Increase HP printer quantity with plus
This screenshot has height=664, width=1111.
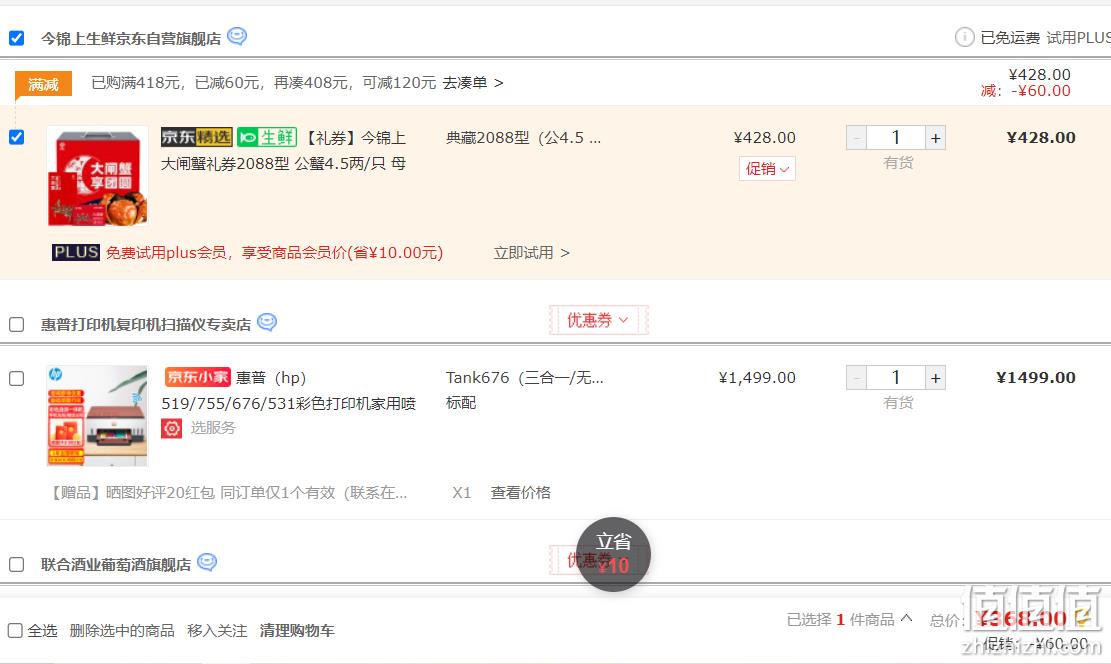tap(935, 378)
